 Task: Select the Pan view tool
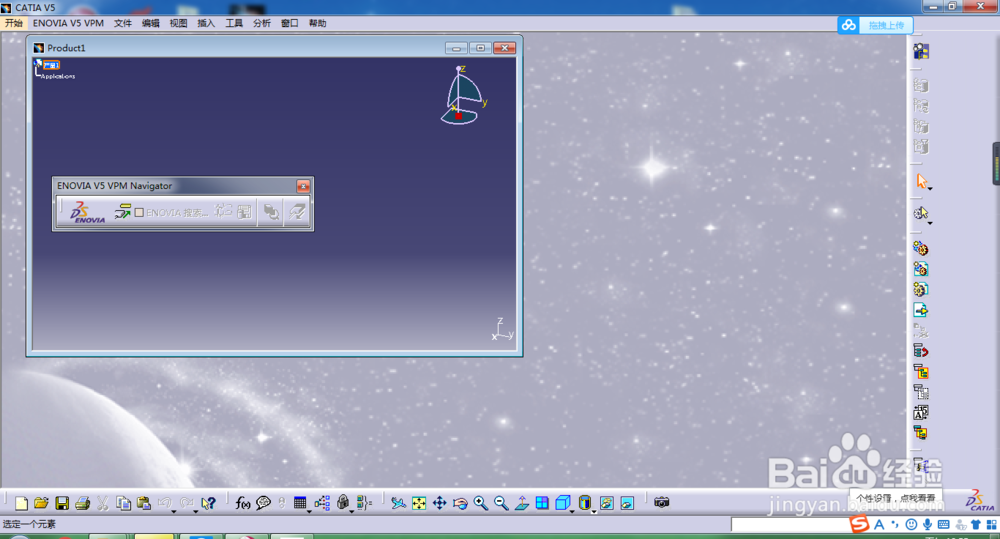pyautogui.click(x=439, y=503)
